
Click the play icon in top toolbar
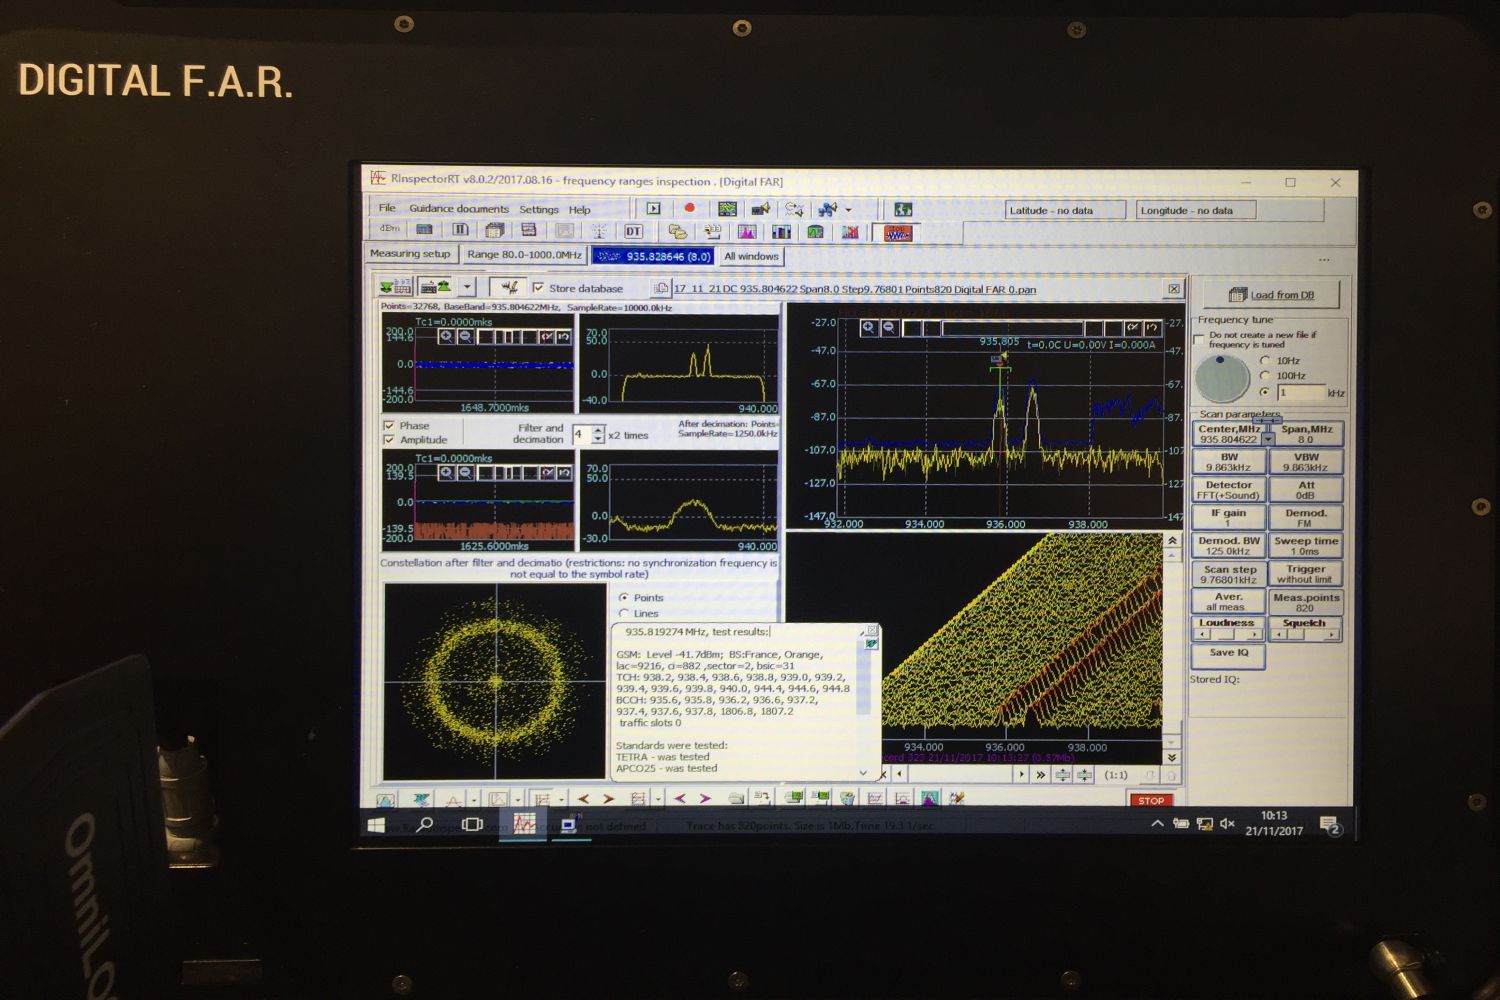pyautogui.click(x=653, y=208)
